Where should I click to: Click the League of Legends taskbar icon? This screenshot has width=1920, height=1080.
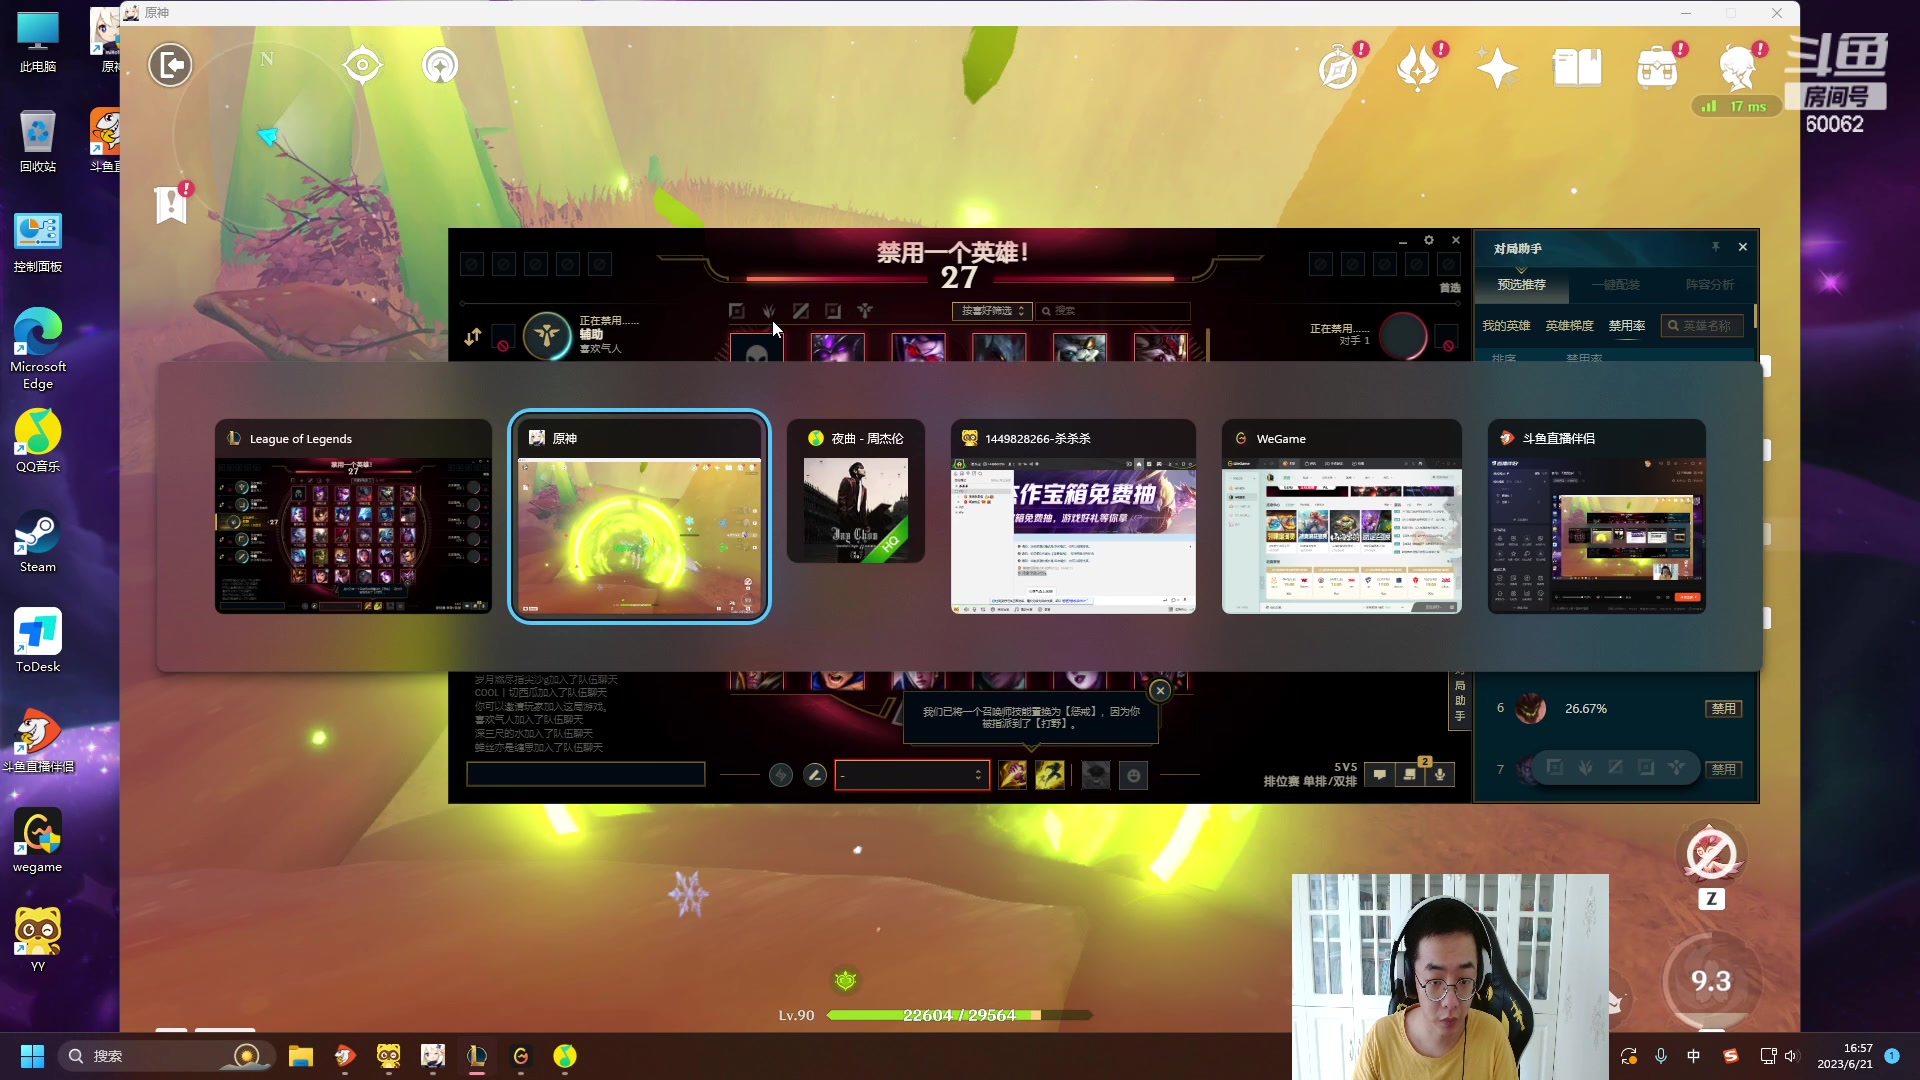(x=477, y=1056)
